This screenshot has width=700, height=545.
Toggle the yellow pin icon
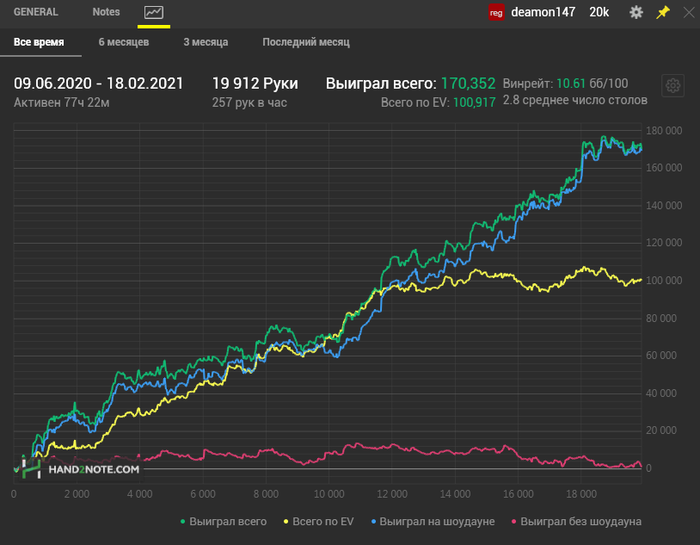click(662, 12)
